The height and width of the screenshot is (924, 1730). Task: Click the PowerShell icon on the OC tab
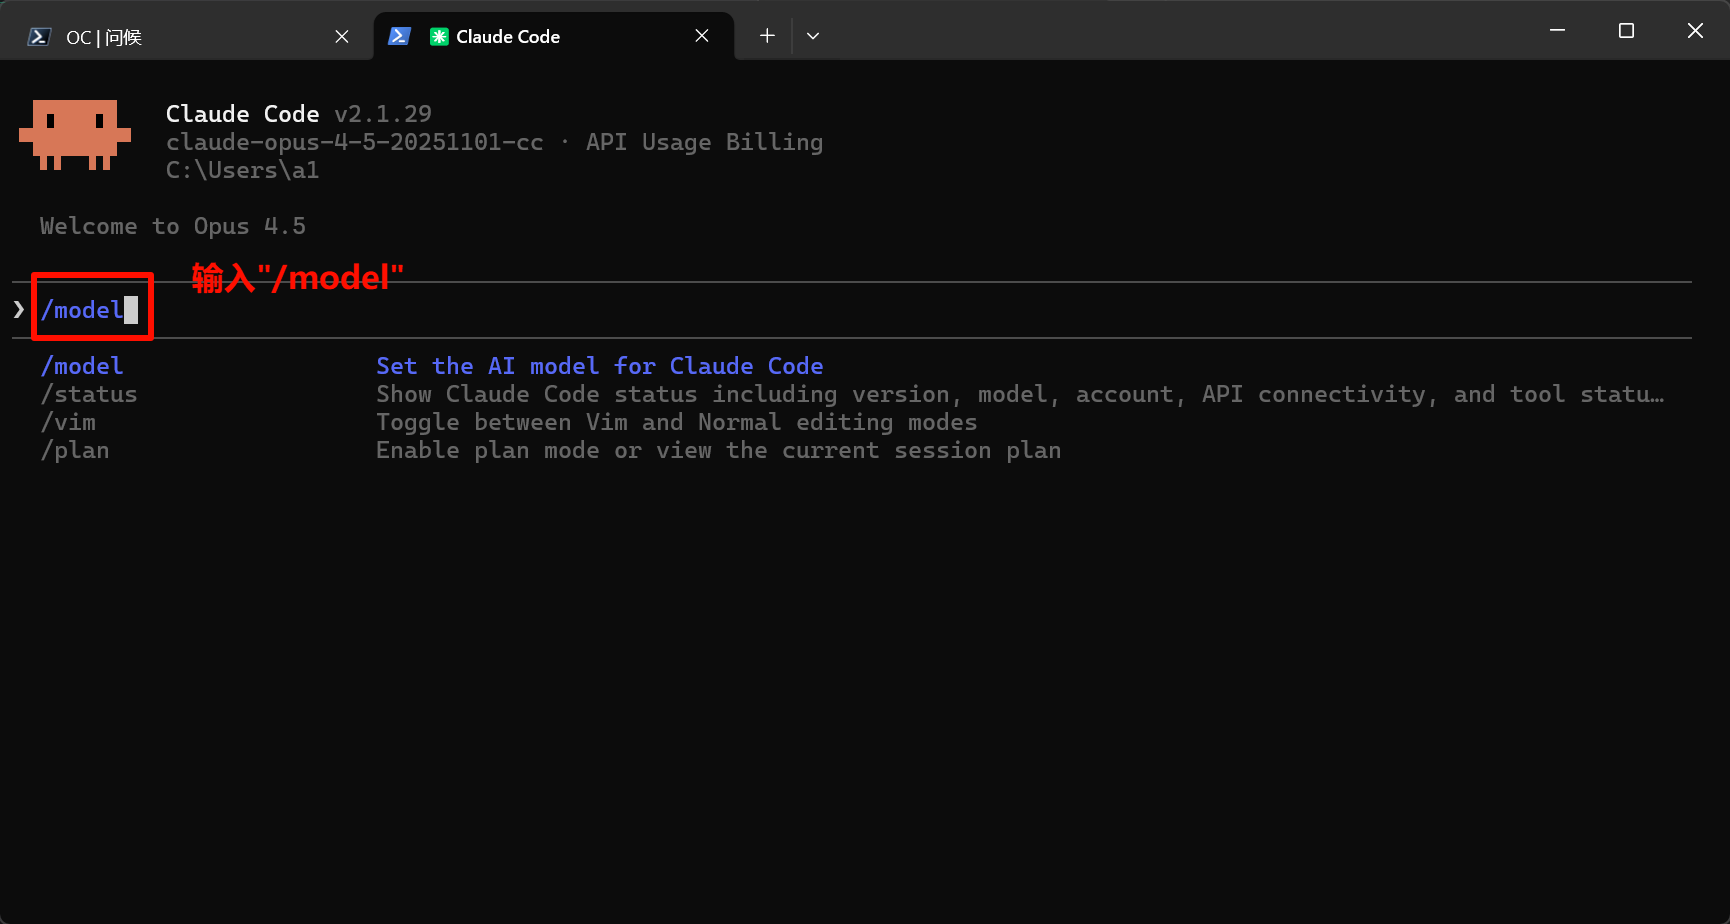click(x=39, y=37)
